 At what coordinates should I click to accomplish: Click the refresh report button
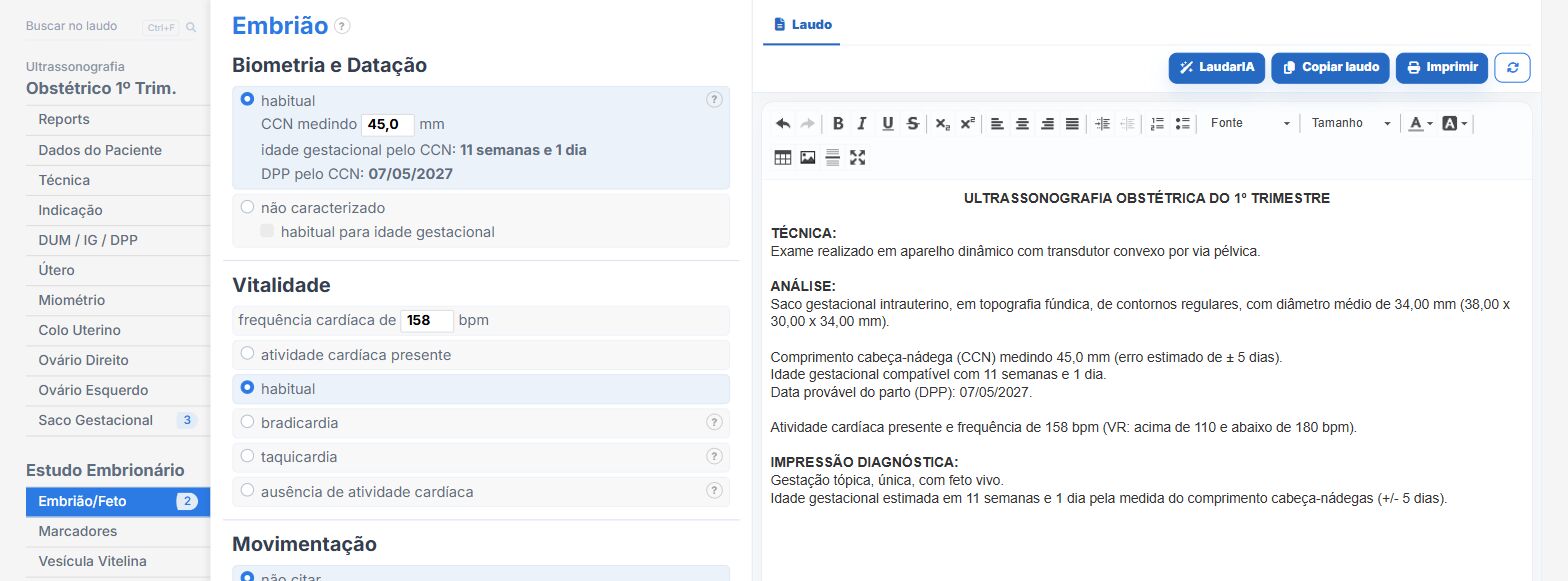1512,68
